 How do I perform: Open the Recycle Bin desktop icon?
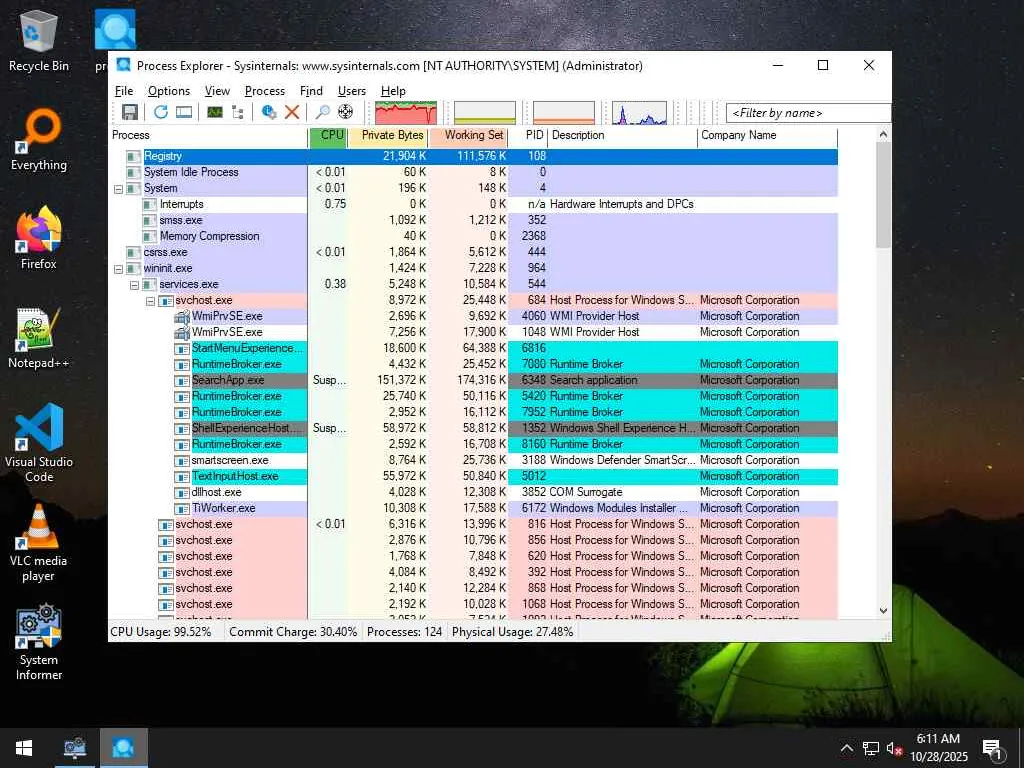point(39,40)
